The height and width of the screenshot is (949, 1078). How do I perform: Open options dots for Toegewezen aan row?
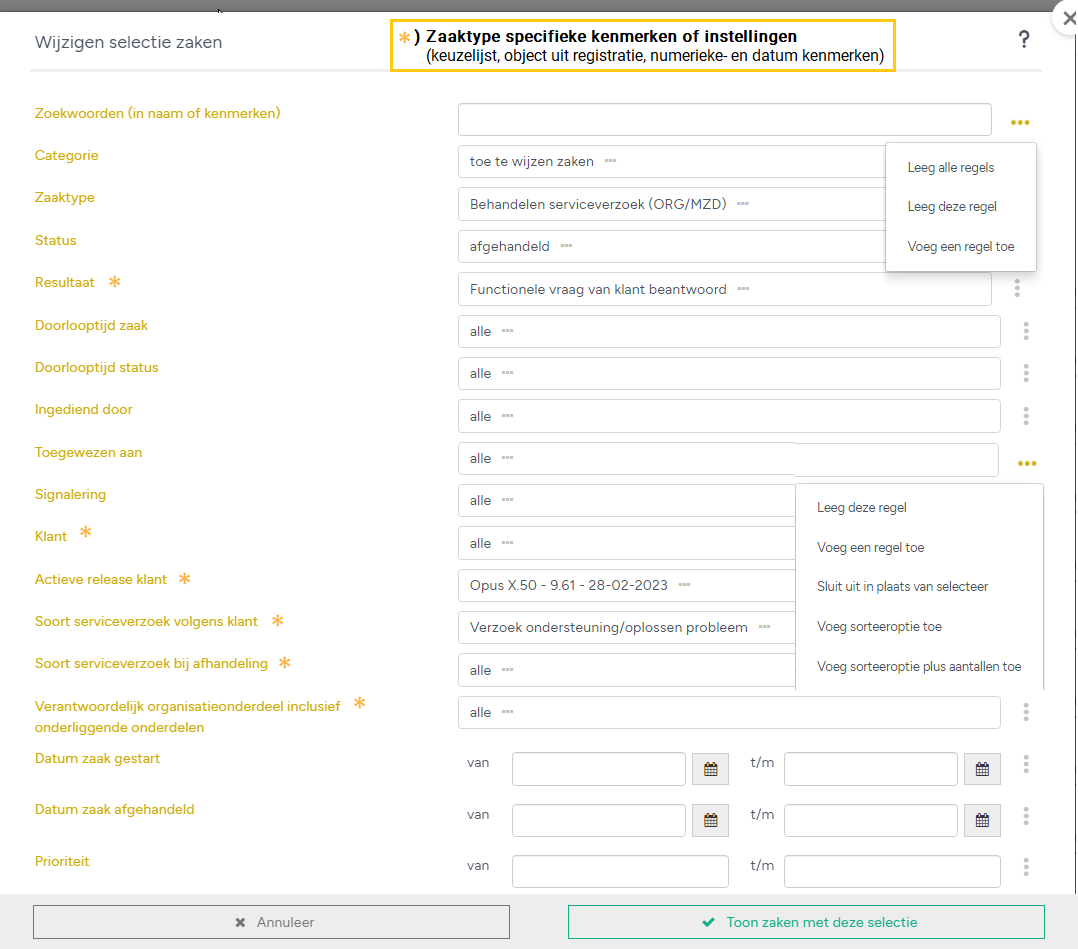pyautogui.click(x=1026, y=463)
